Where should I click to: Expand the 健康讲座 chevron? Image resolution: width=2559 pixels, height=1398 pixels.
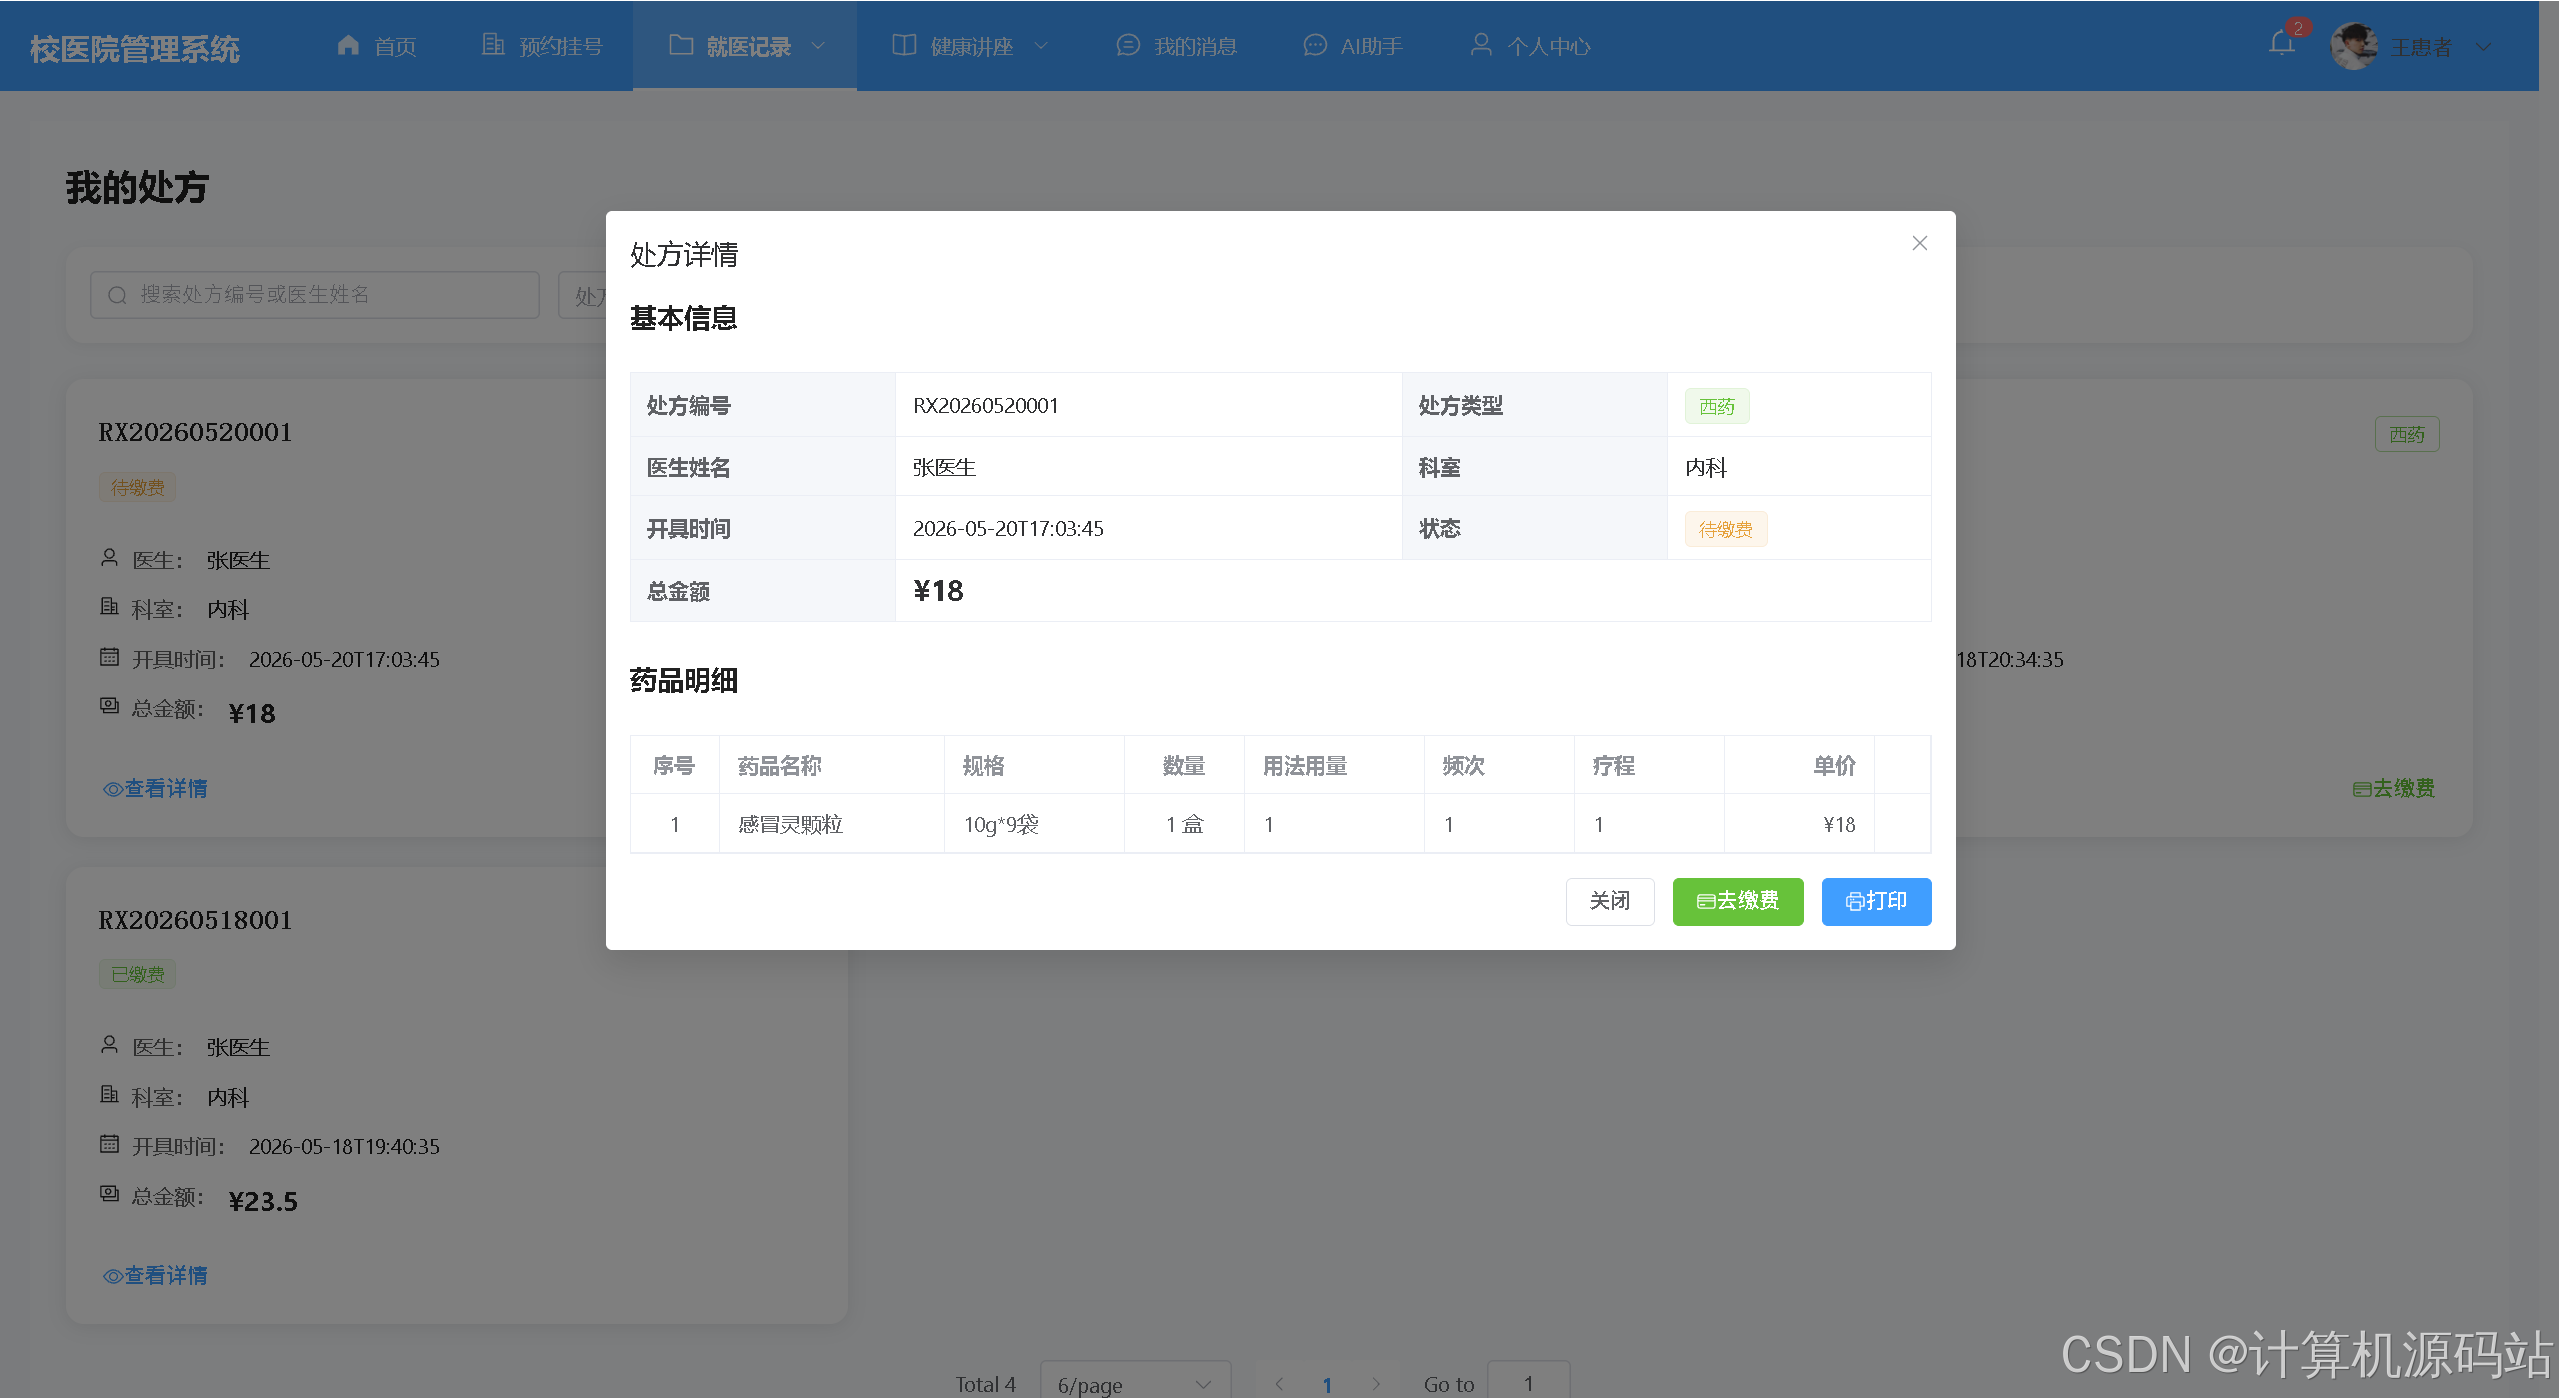point(1040,46)
